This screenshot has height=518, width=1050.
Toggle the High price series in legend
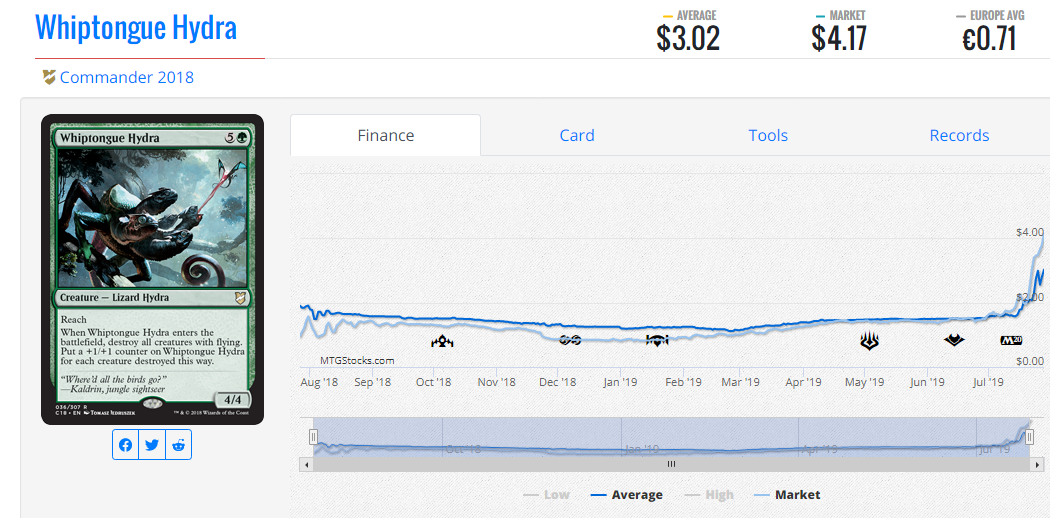click(x=709, y=495)
